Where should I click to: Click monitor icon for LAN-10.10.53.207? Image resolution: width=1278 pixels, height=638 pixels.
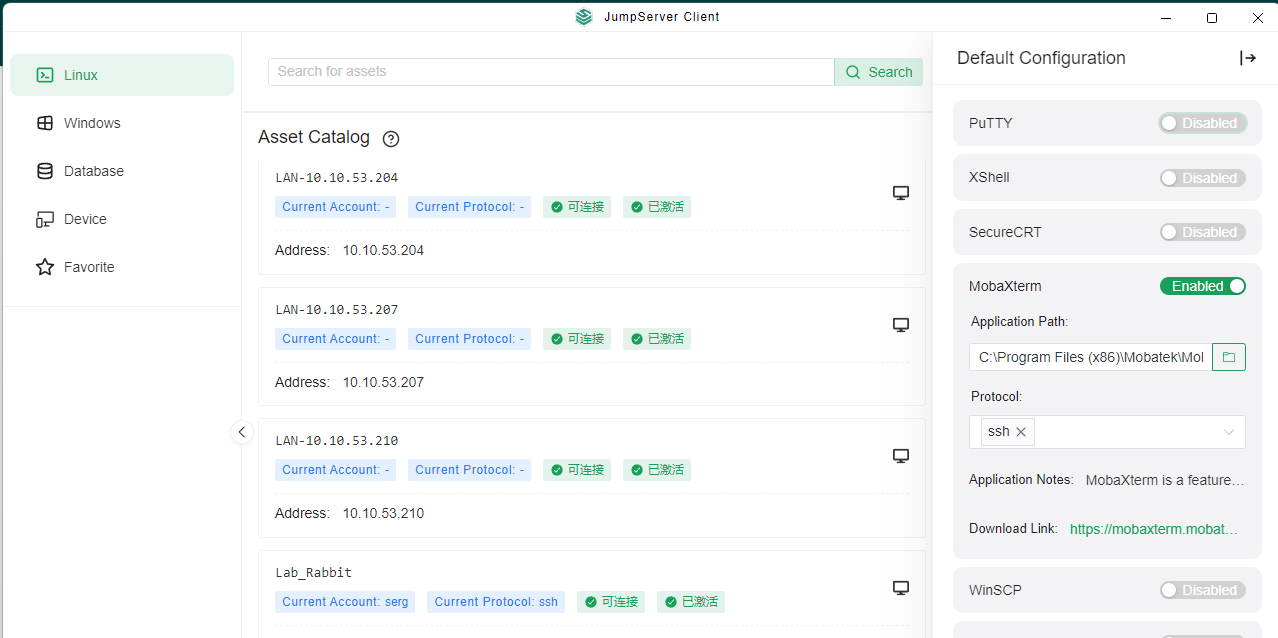click(x=900, y=325)
